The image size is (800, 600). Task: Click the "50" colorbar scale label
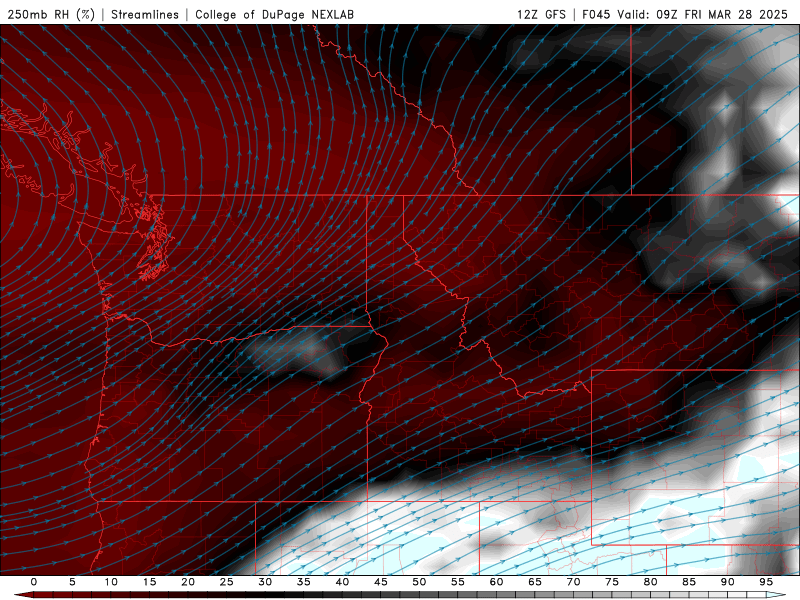coord(419,582)
